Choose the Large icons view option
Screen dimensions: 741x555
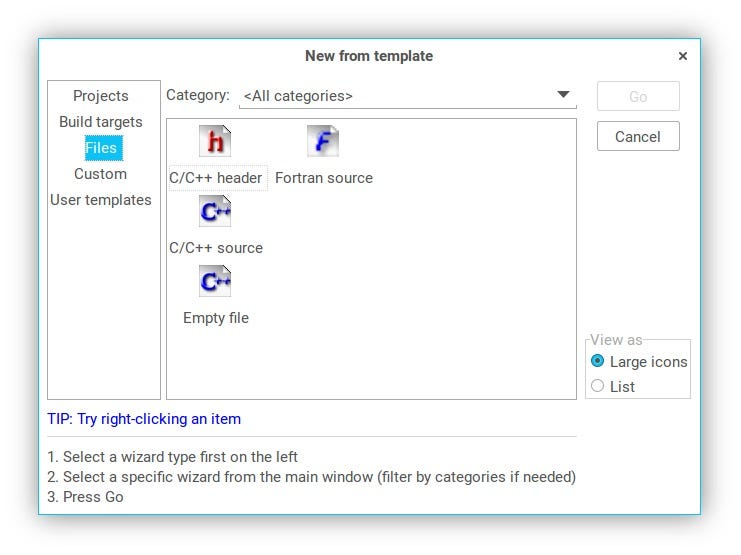point(597,361)
